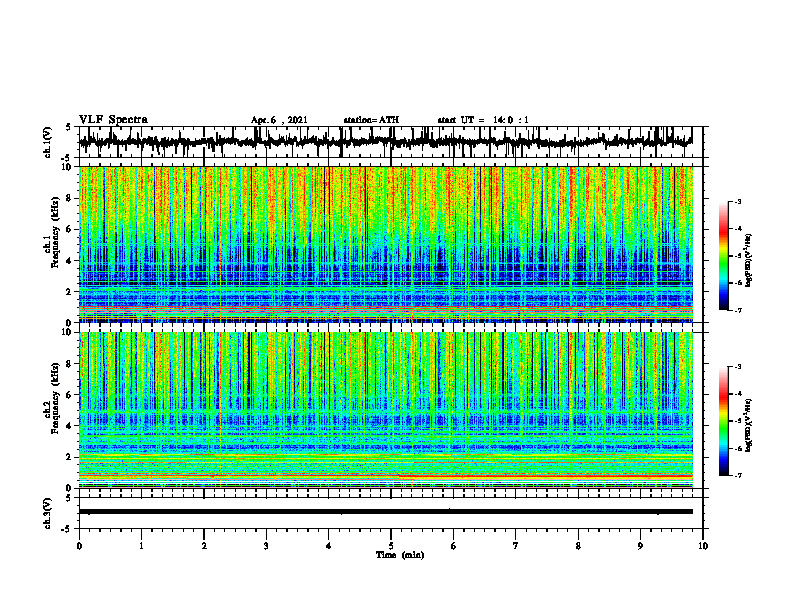
Task: Click the red band near 0.8 kHz in ch.2 spectrogram
Action: click(x=546, y=476)
